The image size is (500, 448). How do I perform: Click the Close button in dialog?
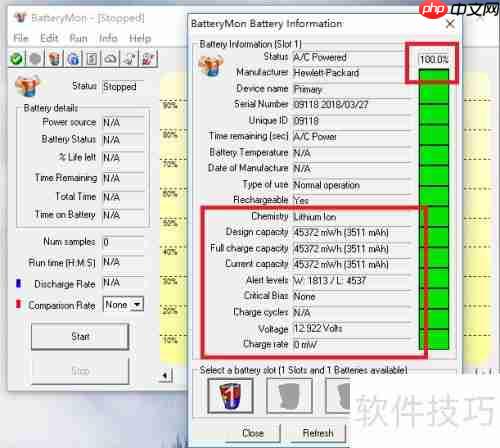[x=253, y=433]
